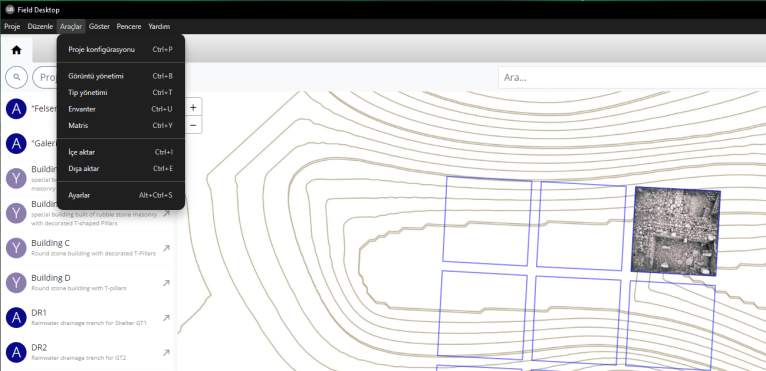Open the Pencere menu
This screenshot has height=371, width=766.
[129, 26]
